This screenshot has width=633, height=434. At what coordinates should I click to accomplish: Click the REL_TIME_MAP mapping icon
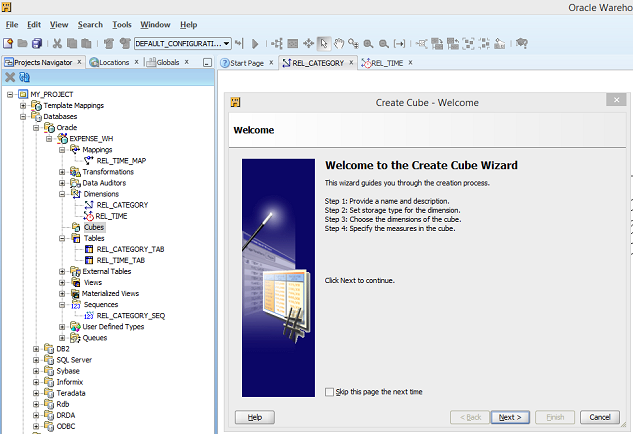coord(89,160)
